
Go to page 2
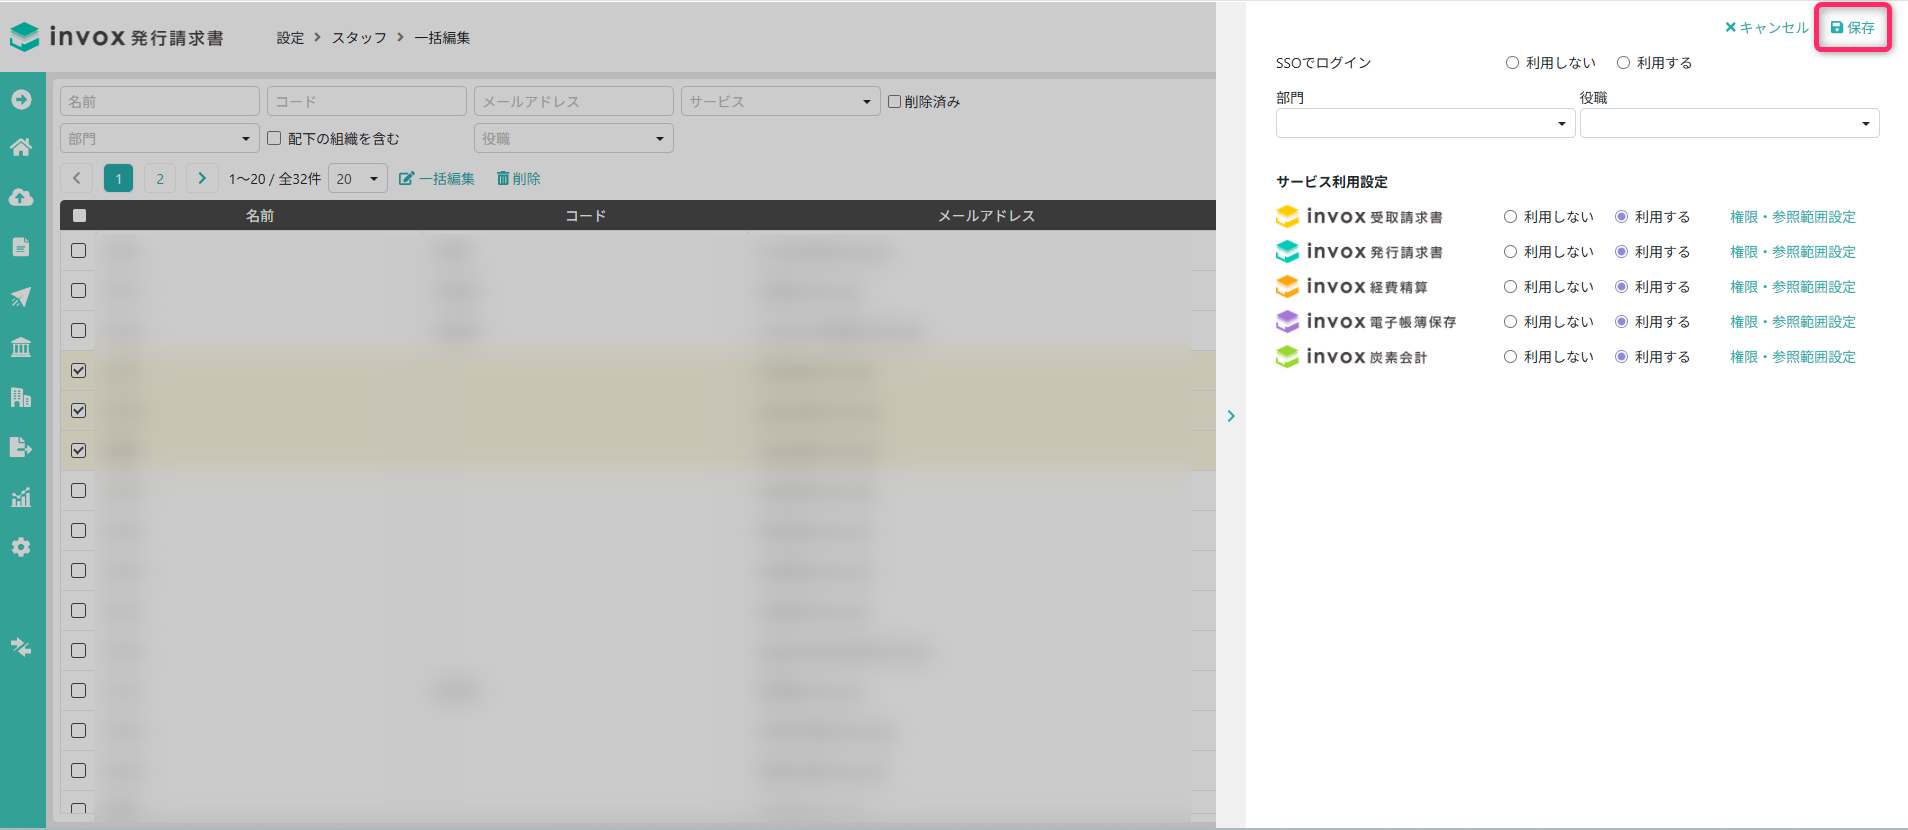coord(160,179)
